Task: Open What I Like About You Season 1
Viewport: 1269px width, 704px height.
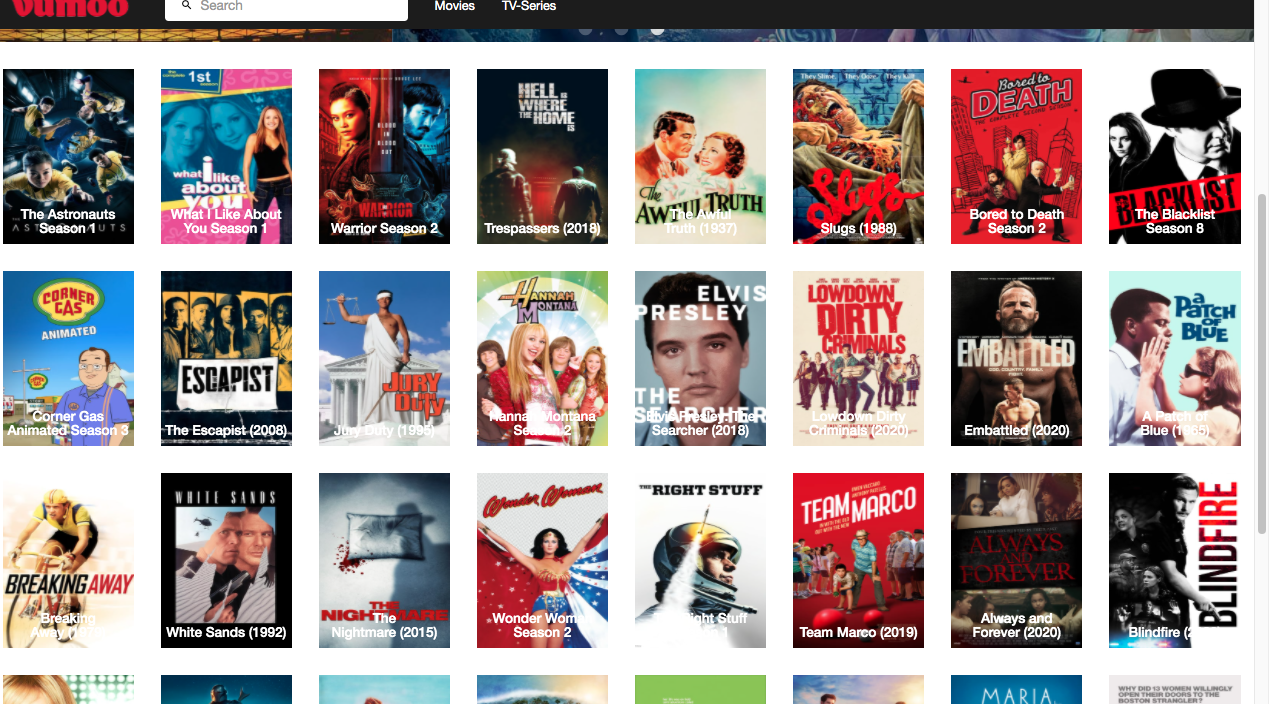Action: [x=226, y=156]
